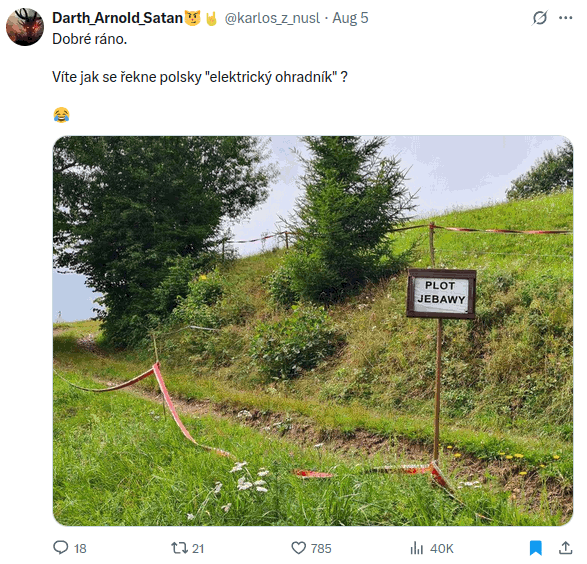
Task: Click the PLOT JEBAWY sign in photo
Action: [x=441, y=293]
